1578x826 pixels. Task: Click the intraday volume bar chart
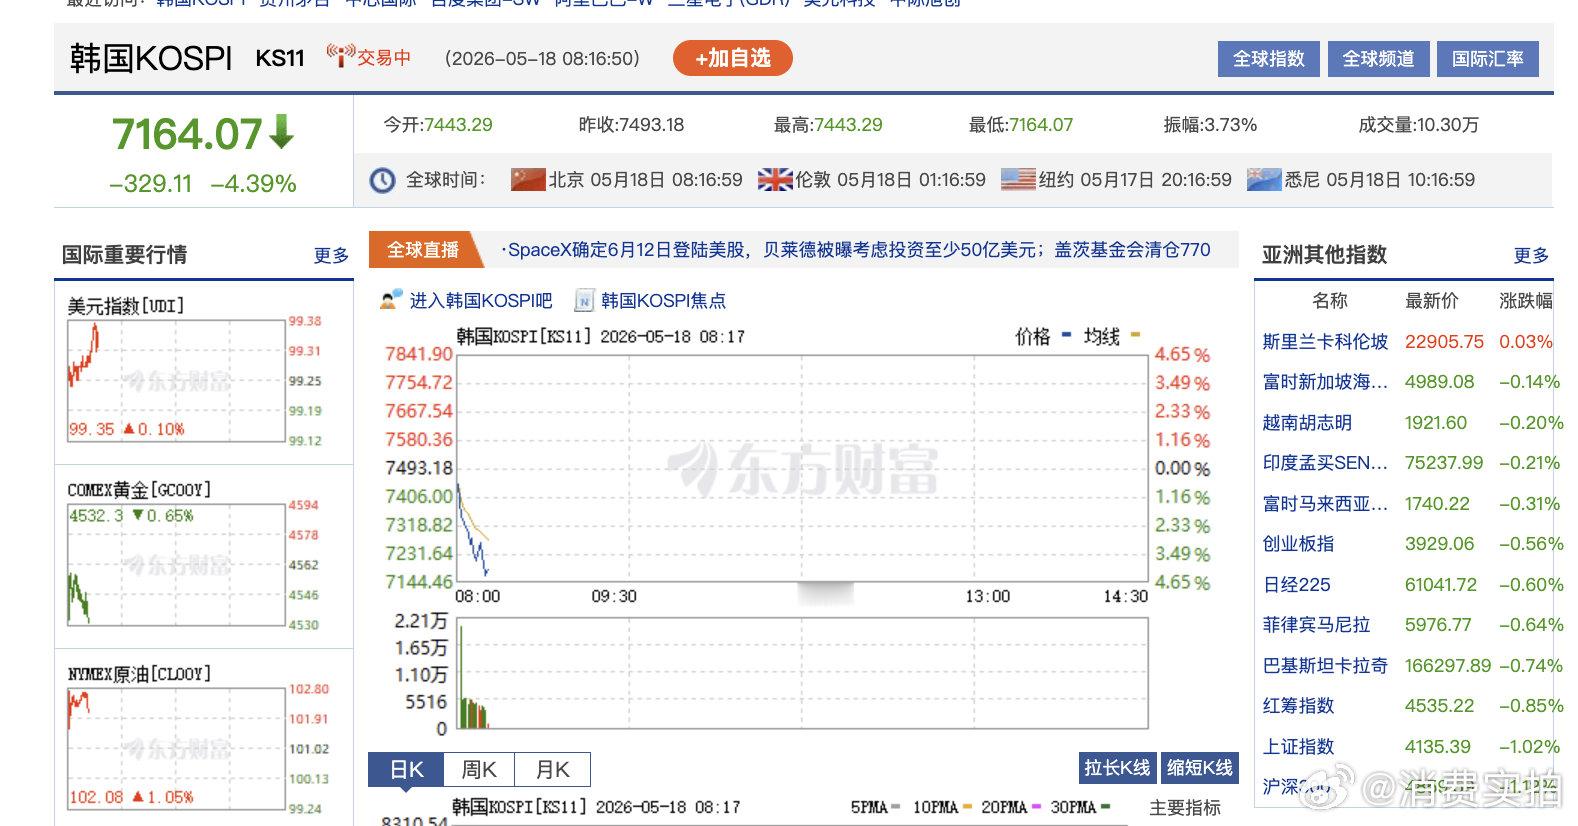[x=802, y=673]
